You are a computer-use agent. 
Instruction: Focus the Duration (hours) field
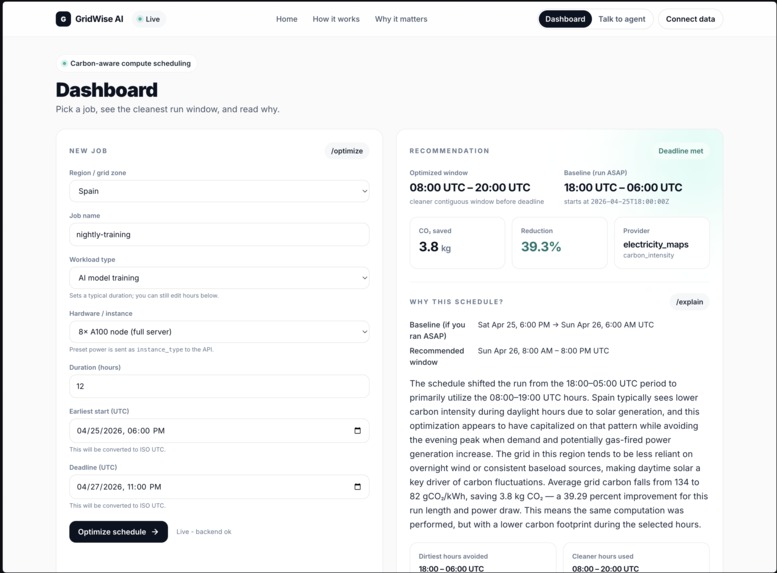pyautogui.click(x=219, y=386)
